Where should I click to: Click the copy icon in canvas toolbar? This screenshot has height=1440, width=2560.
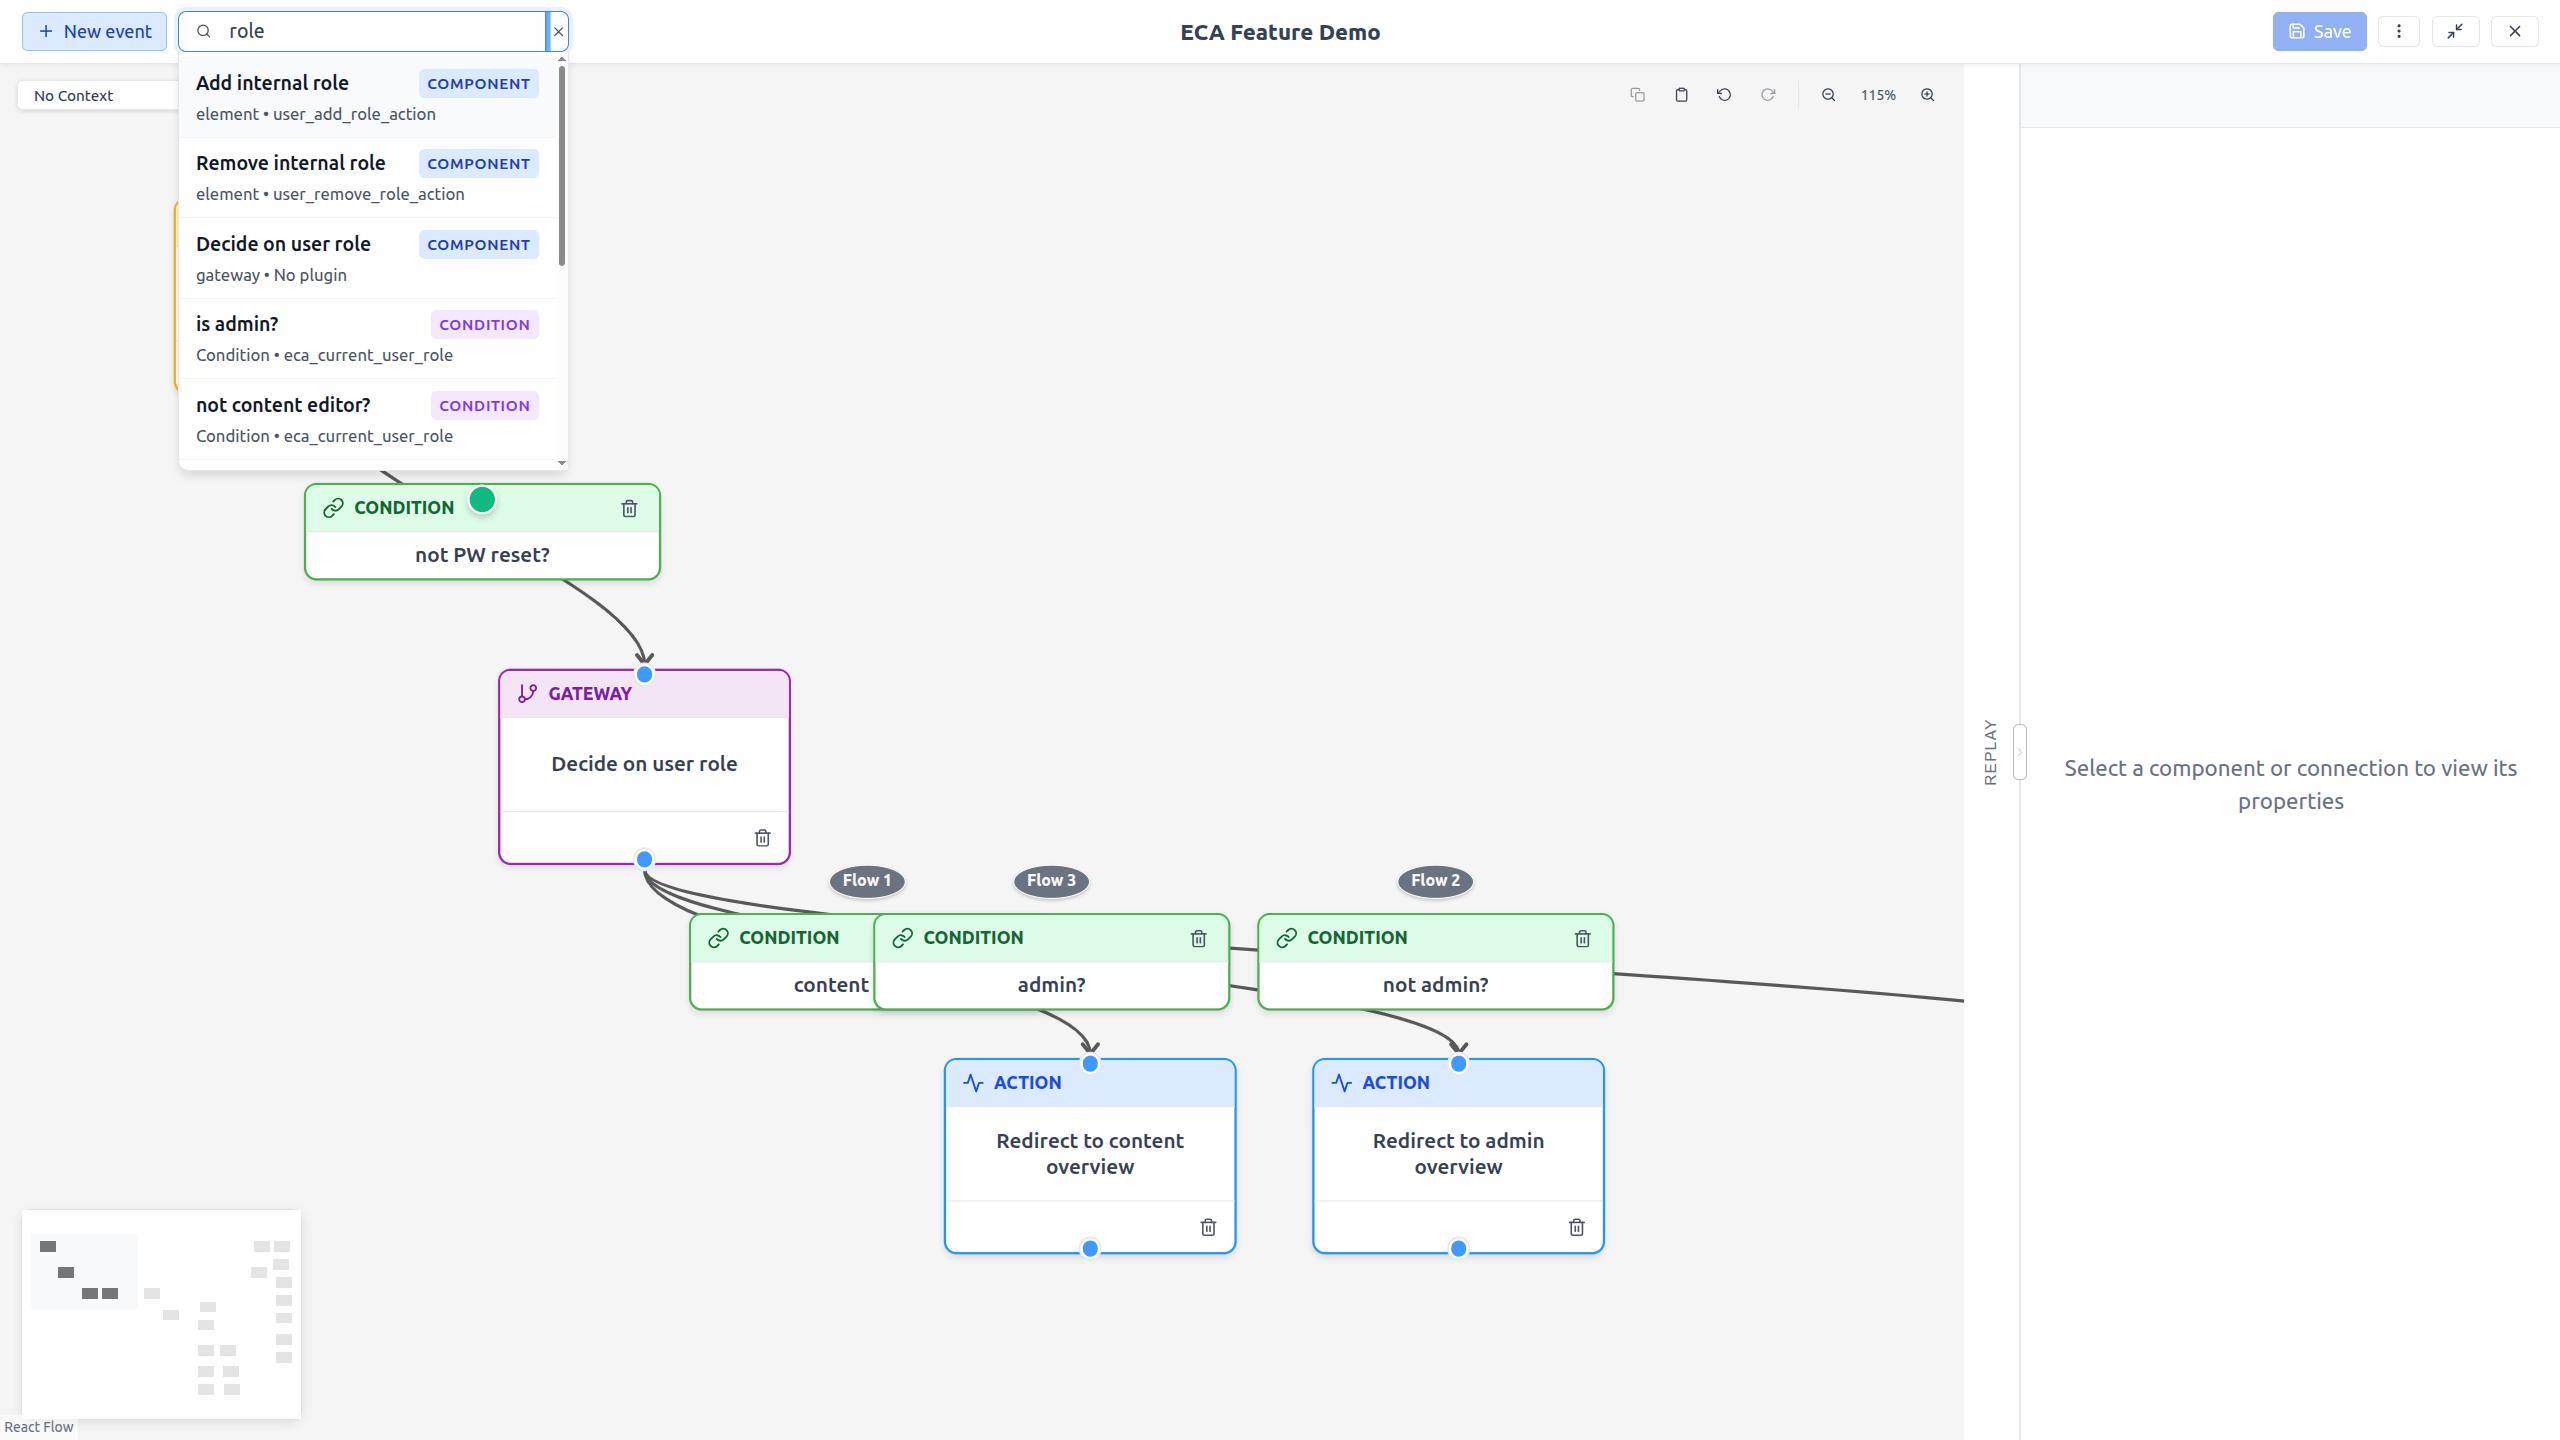click(x=1637, y=95)
